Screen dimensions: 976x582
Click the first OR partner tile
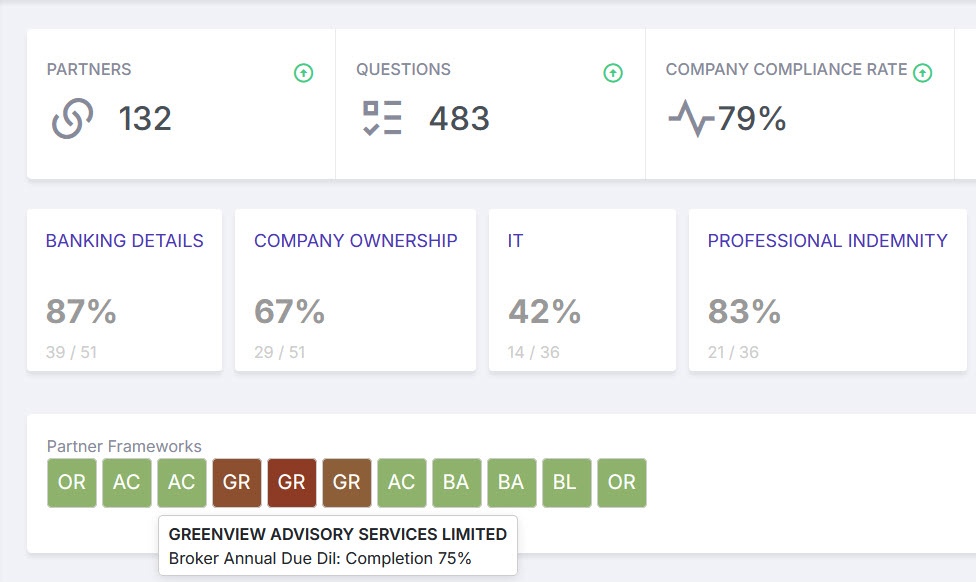(72, 483)
